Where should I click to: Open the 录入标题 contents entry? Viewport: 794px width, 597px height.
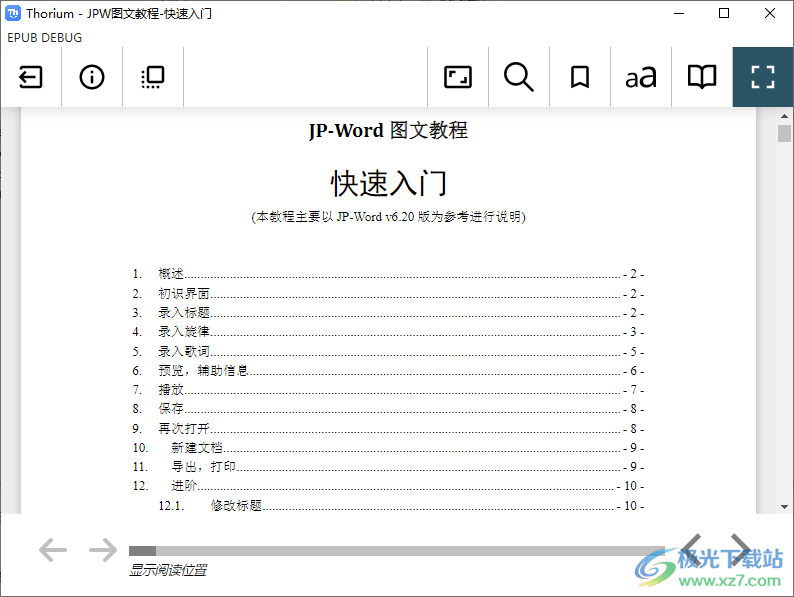pyautogui.click(x=388, y=313)
